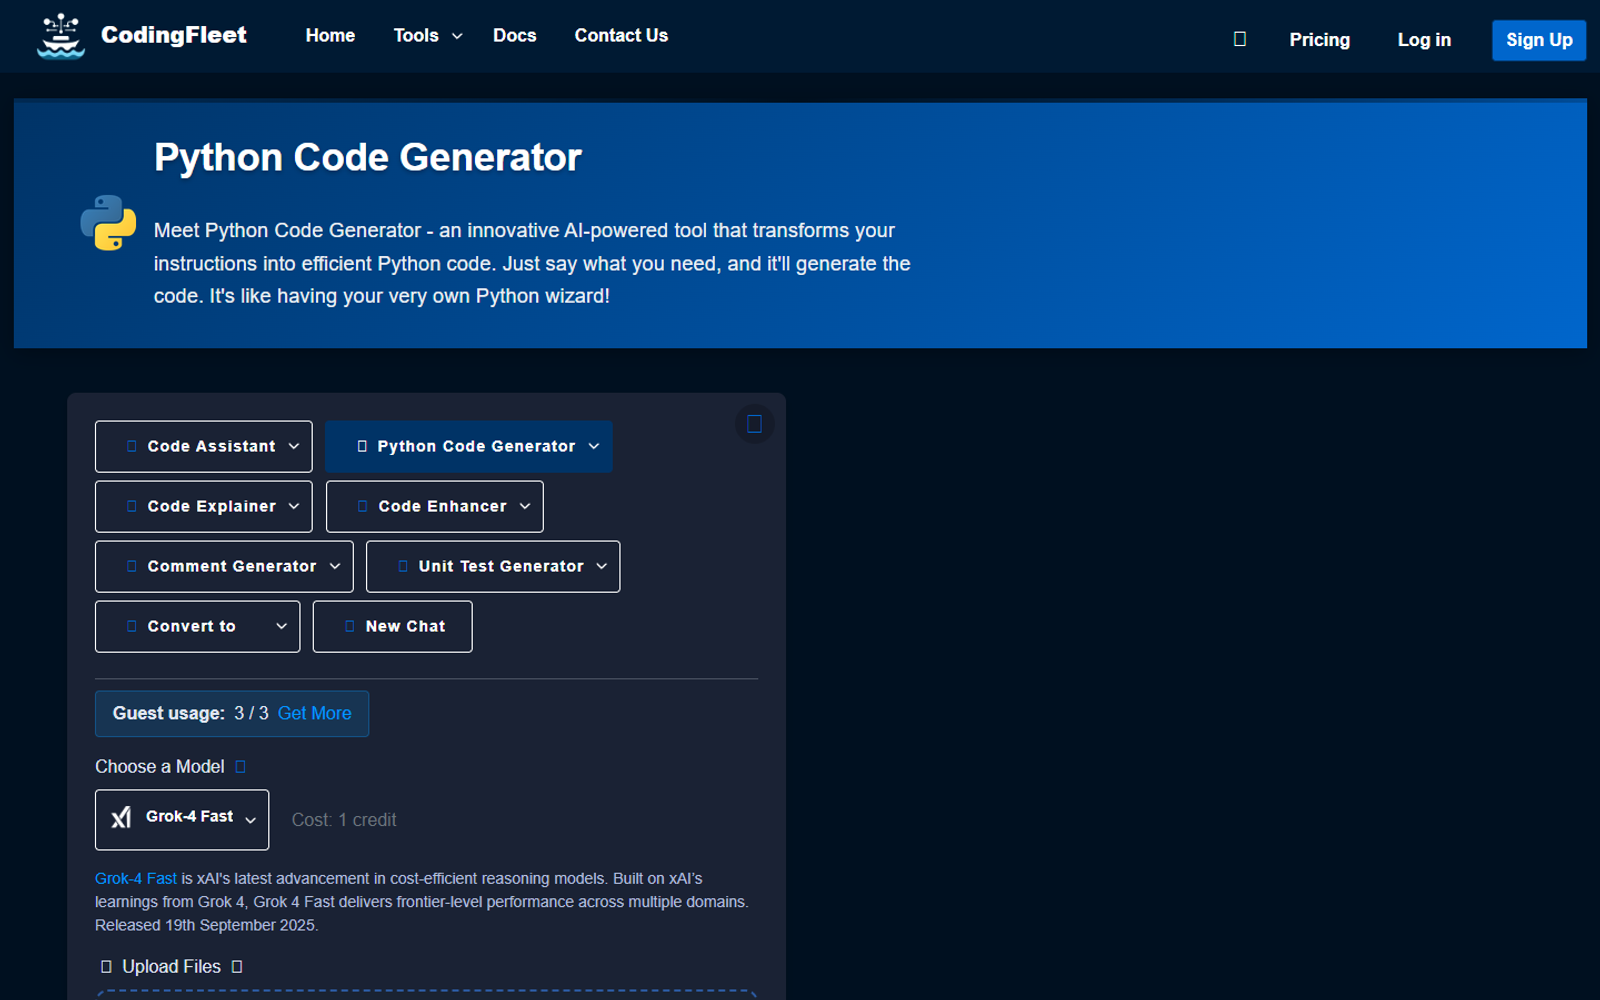Viewport: 1600px width, 1000px height.
Task: Click the CodingFleet ship logo
Action: point(61,36)
